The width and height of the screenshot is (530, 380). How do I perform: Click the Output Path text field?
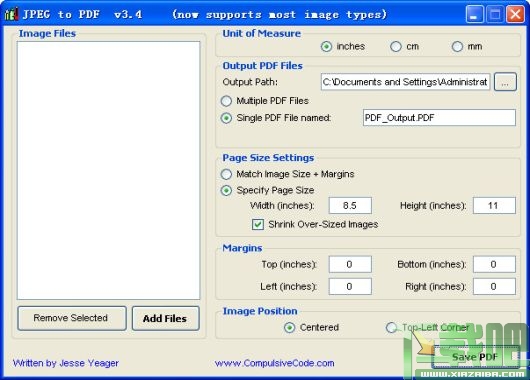coord(405,82)
